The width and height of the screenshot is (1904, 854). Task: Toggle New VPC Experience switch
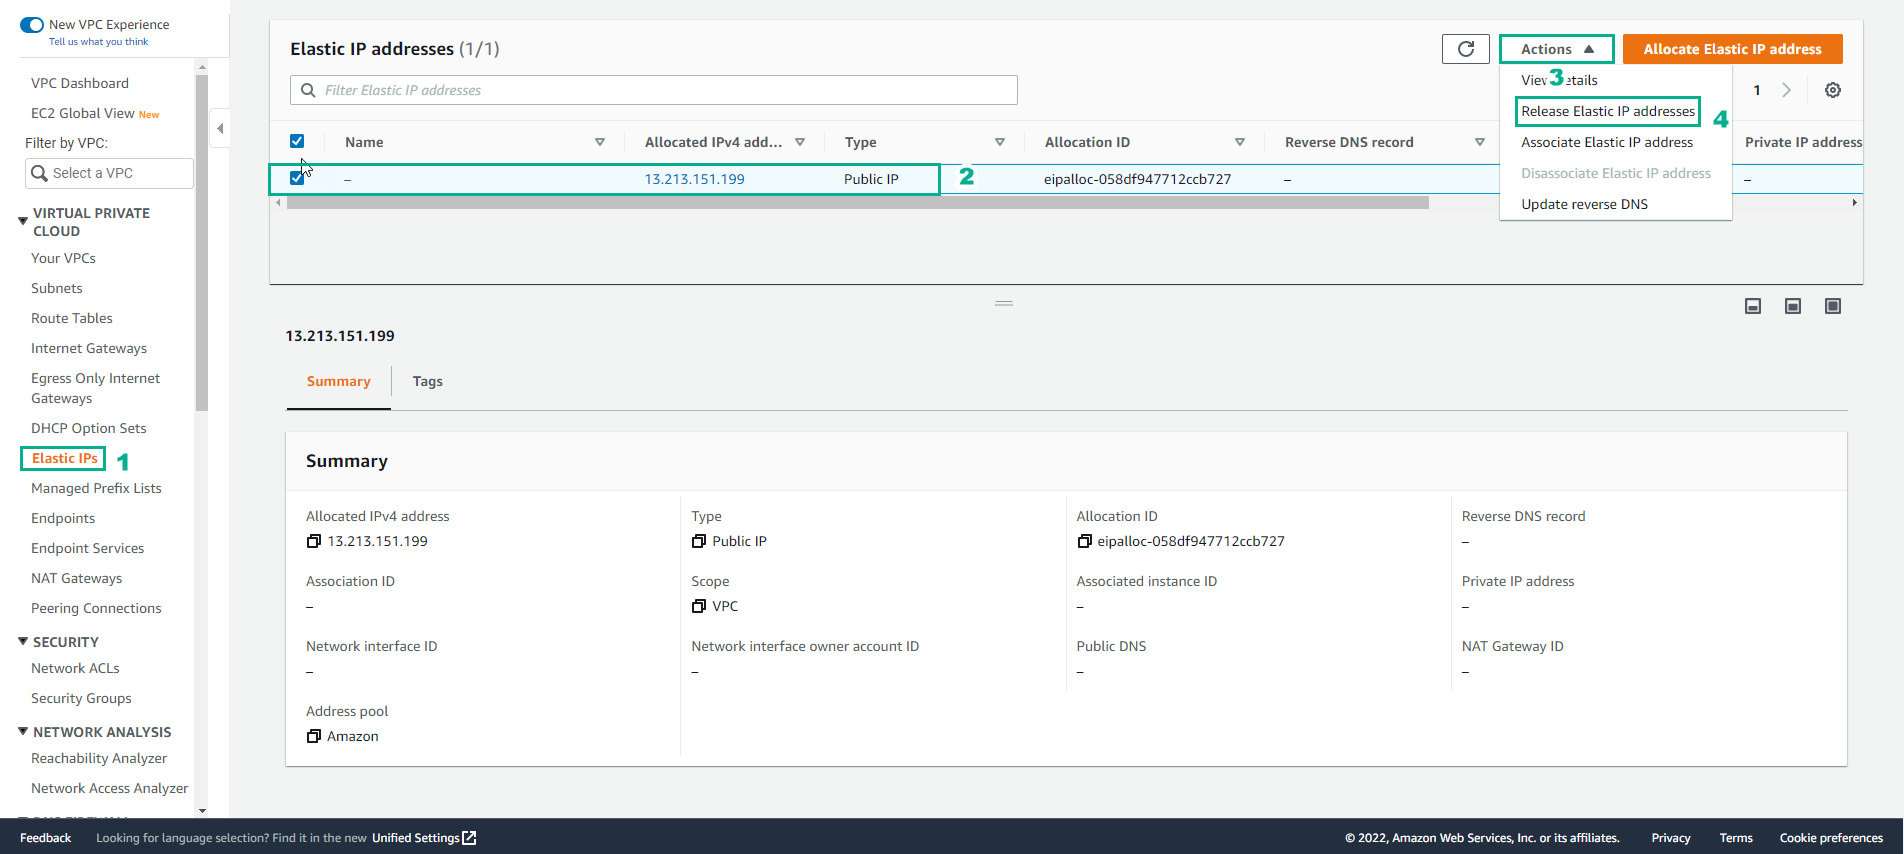coord(32,25)
